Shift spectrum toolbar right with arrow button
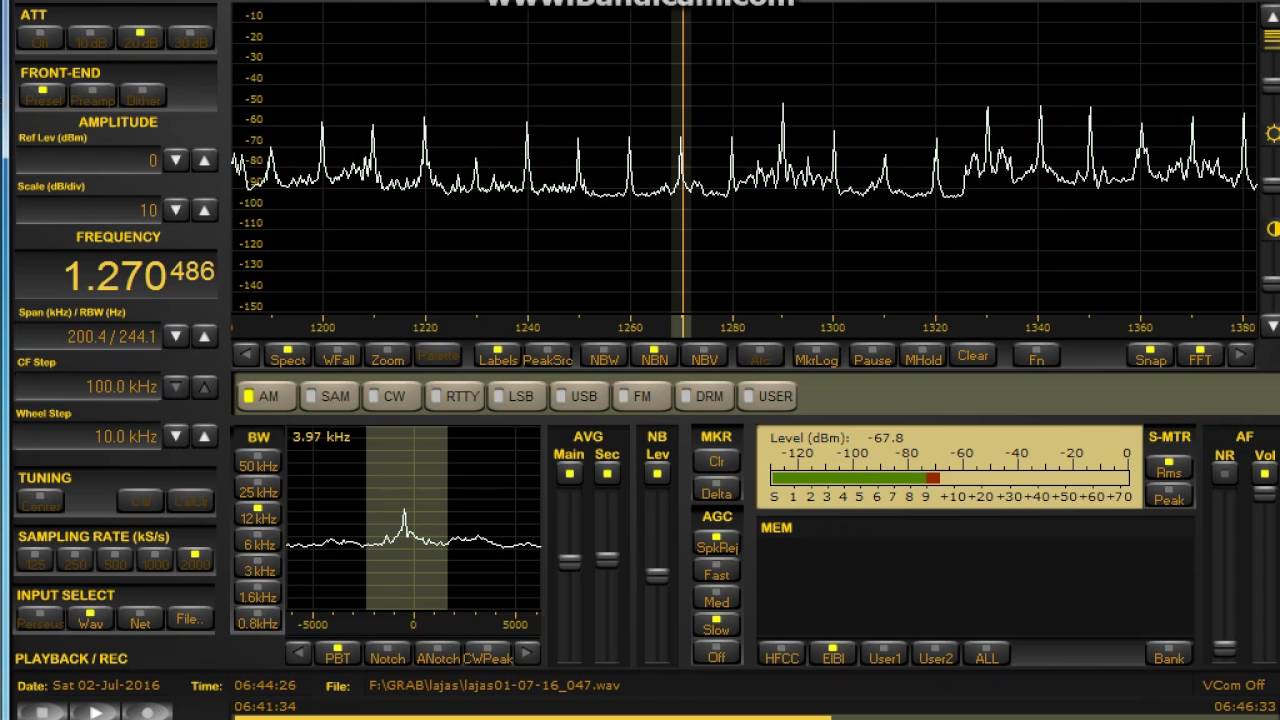 tap(1240, 355)
